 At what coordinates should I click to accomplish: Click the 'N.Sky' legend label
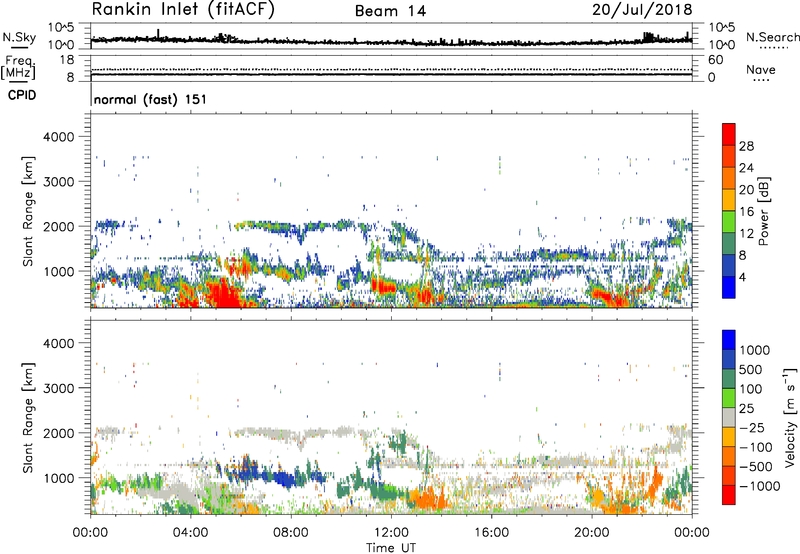pyautogui.click(x=19, y=37)
